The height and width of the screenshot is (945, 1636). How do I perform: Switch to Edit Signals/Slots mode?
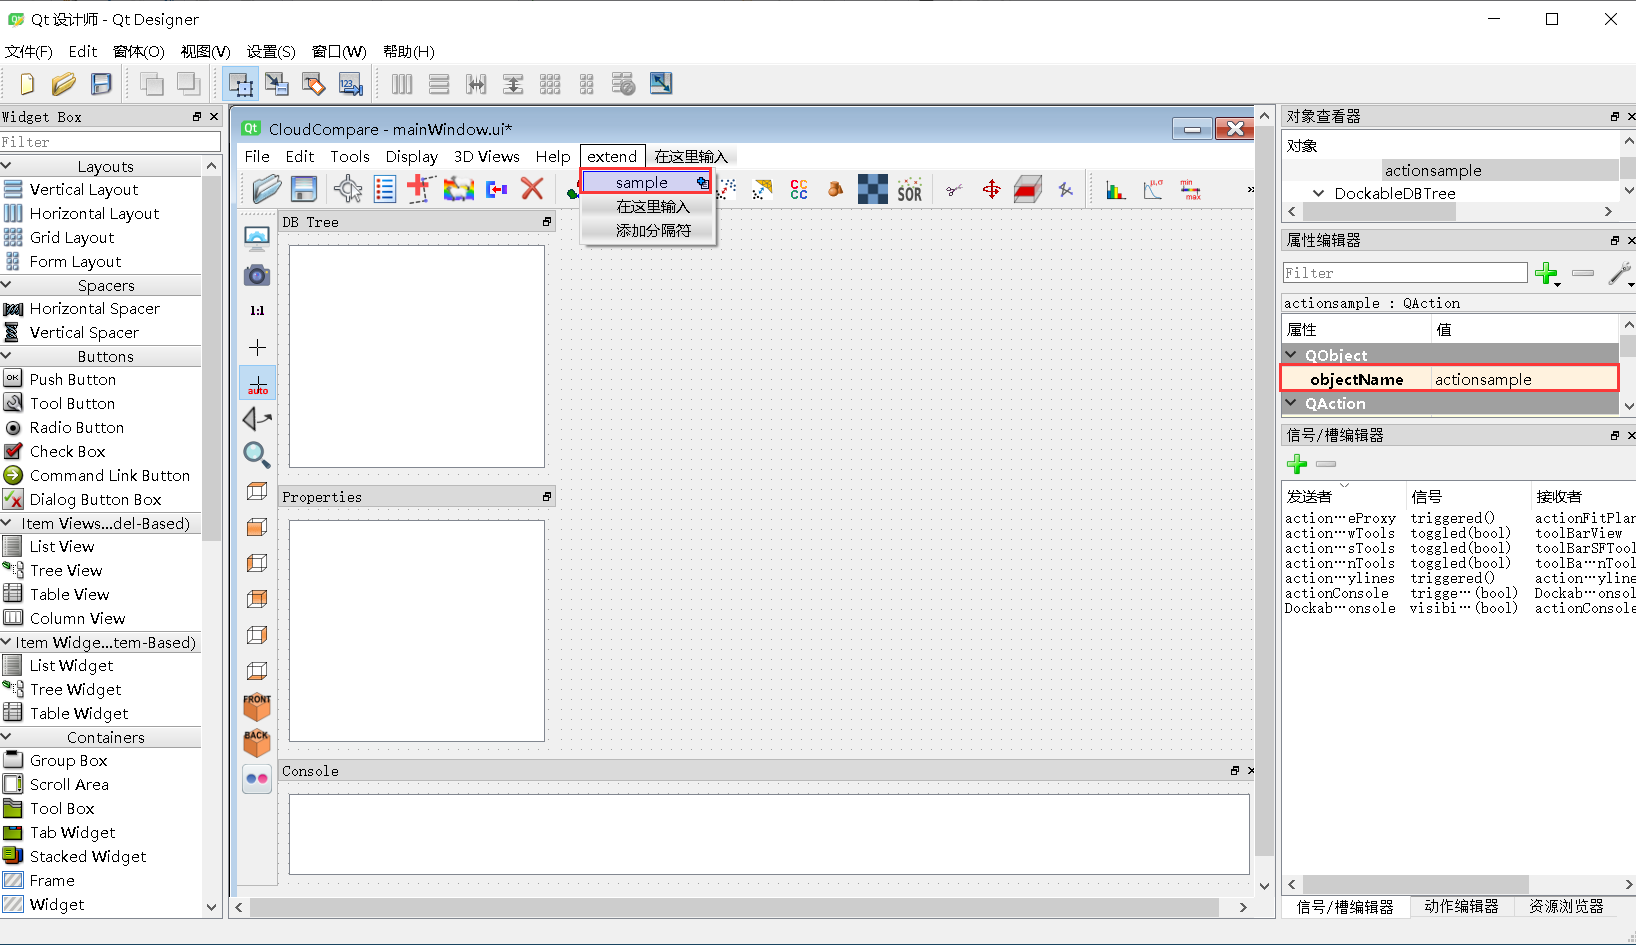pyautogui.click(x=277, y=84)
